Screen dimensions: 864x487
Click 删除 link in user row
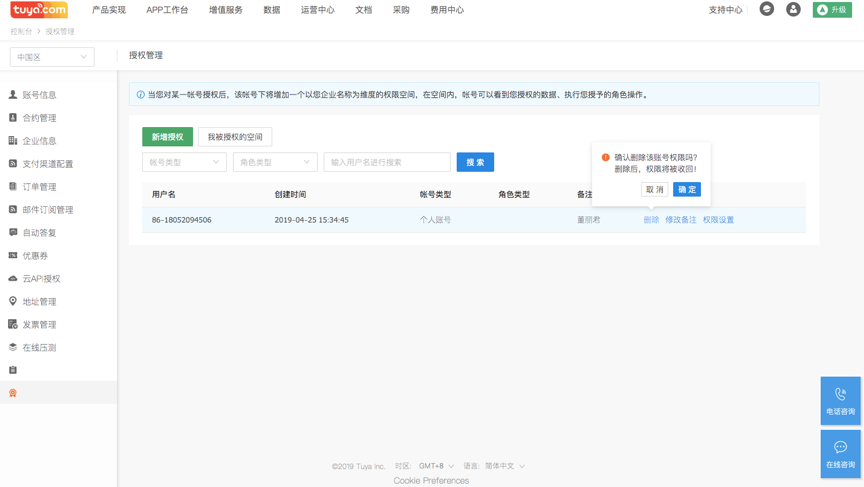tap(651, 220)
